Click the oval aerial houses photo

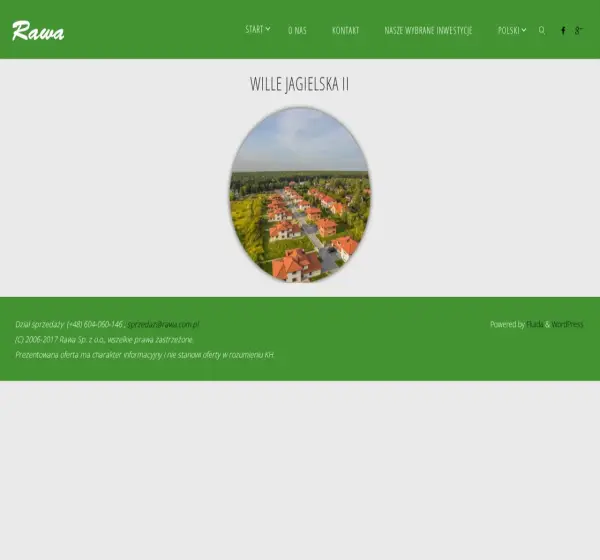click(300, 195)
